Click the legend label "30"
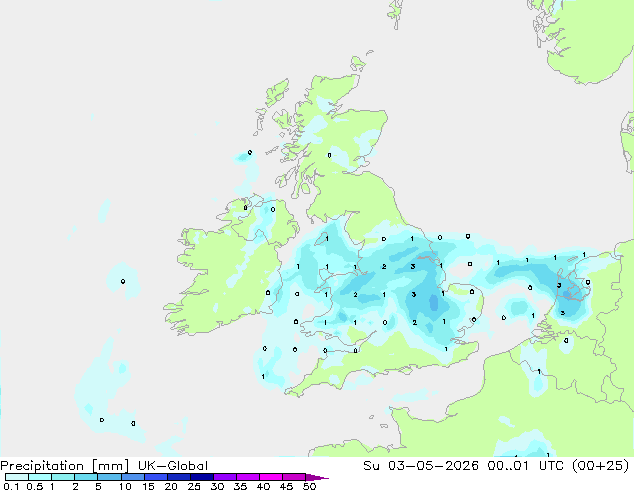Viewport: 634px width, 490px height. click(217, 486)
